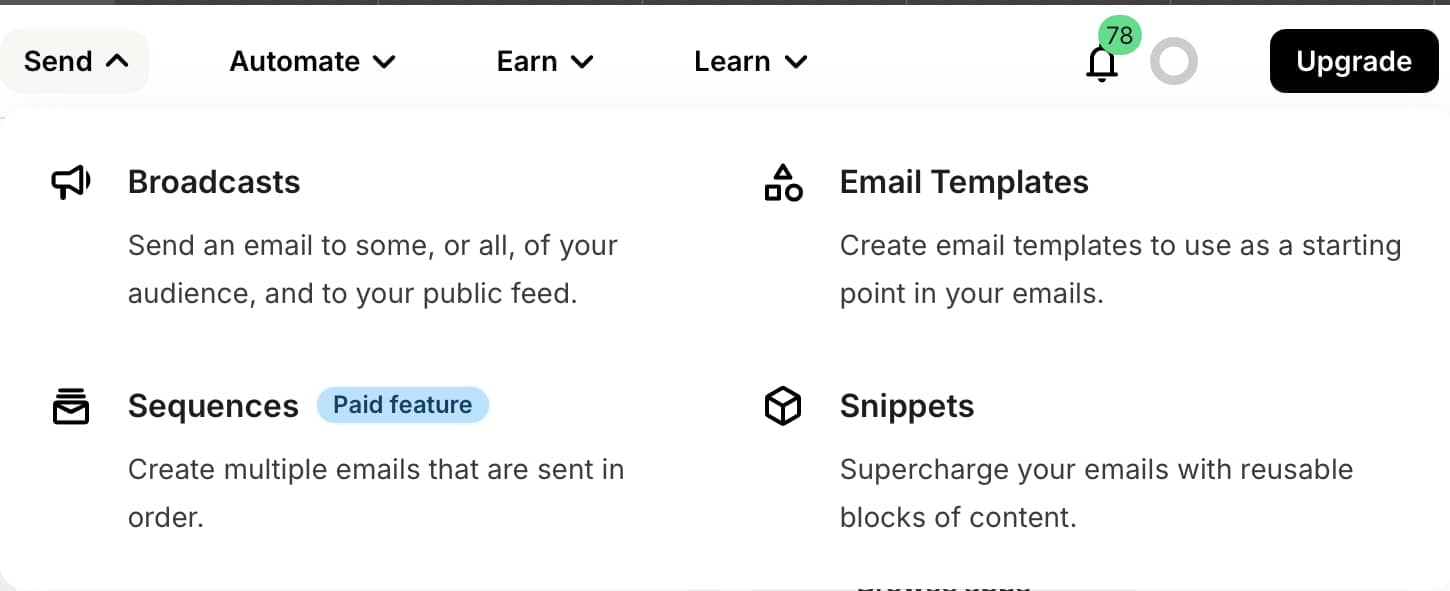Click the Email Templates shapes icon
Image resolution: width=1450 pixels, height=591 pixels.
click(x=783, y=183)
